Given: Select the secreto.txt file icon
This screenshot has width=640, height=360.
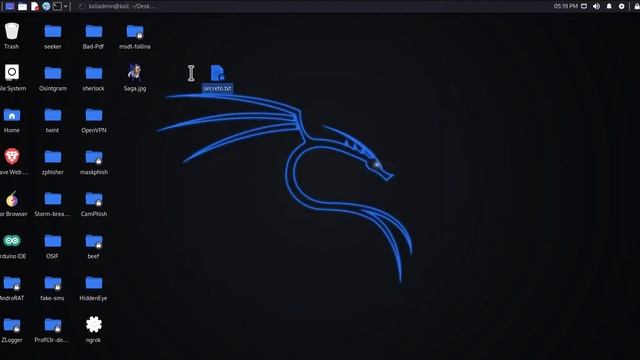Looking at the screenshot, I should coord(217,73).
